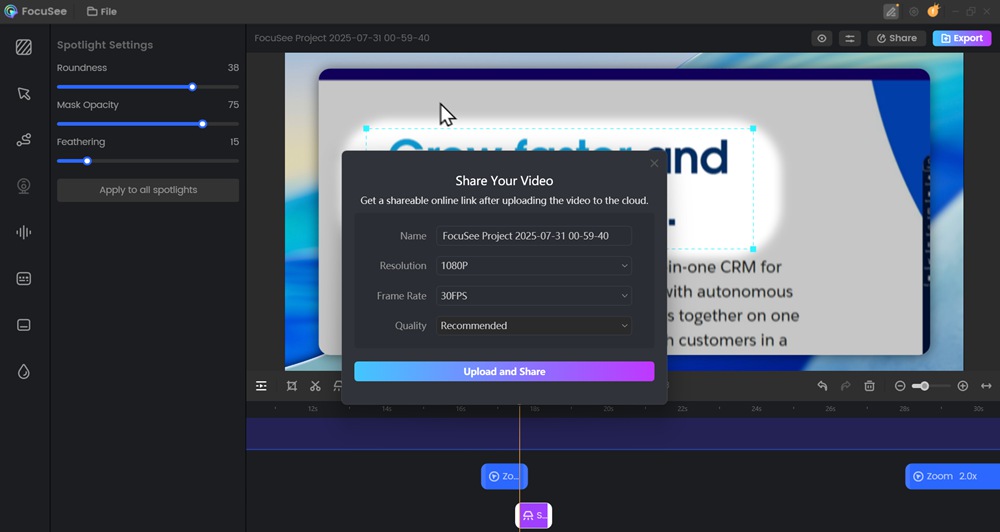
Task: Open the audio waveform sidebar icon
Action: click(24, 232)
